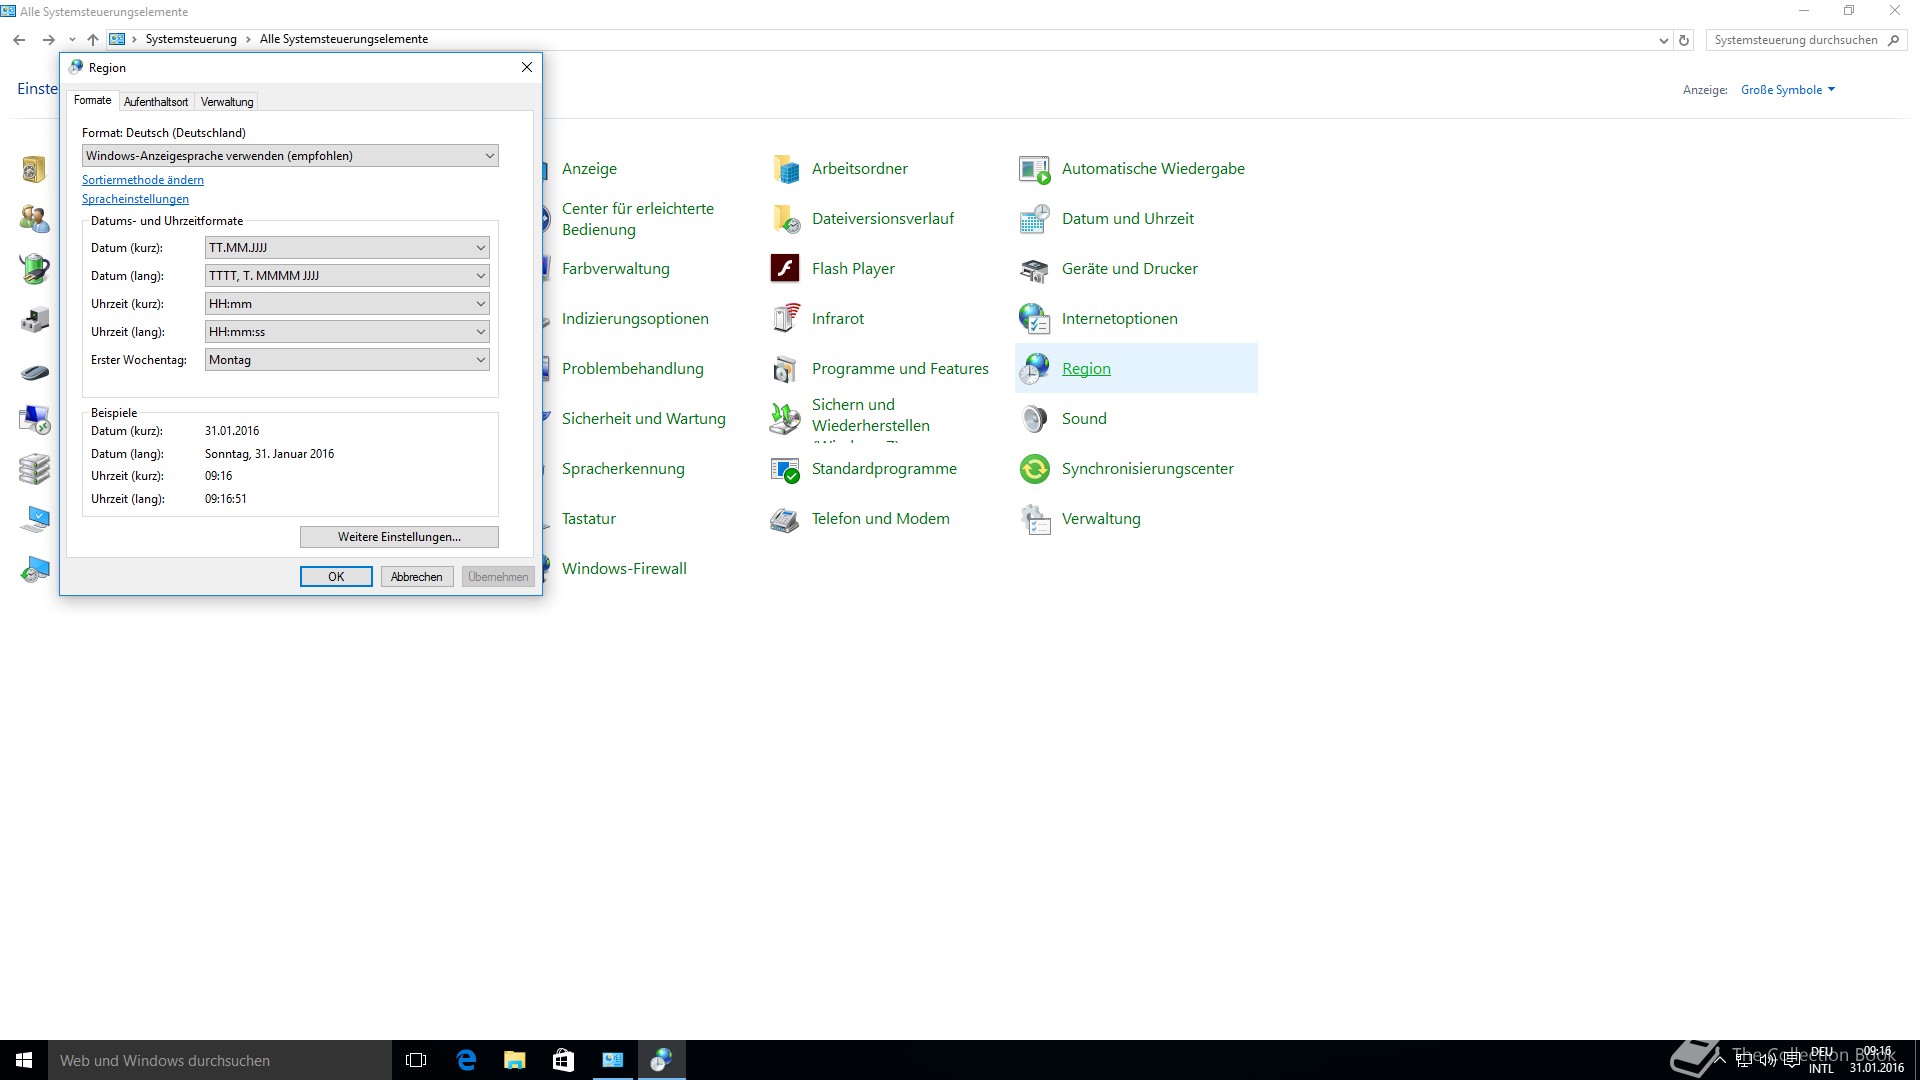
Task: Change Anzeige view via Große Symbole dropdown
Action: click(x=1788, y=90)
